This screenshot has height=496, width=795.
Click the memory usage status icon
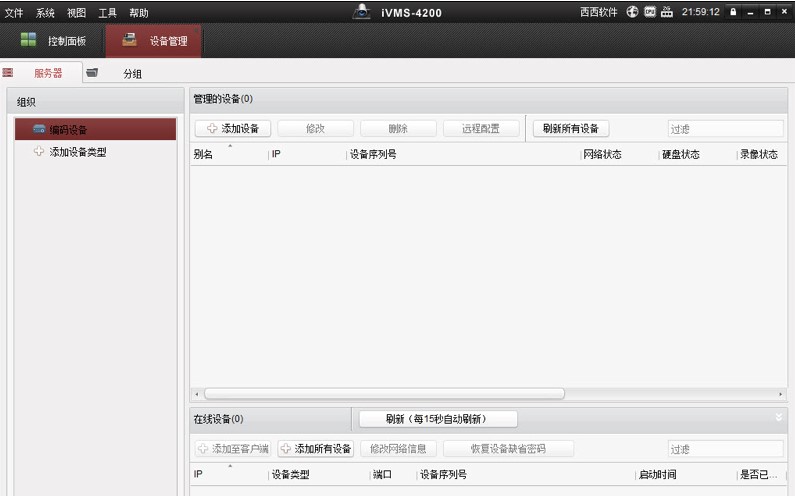tap(666, 12)
